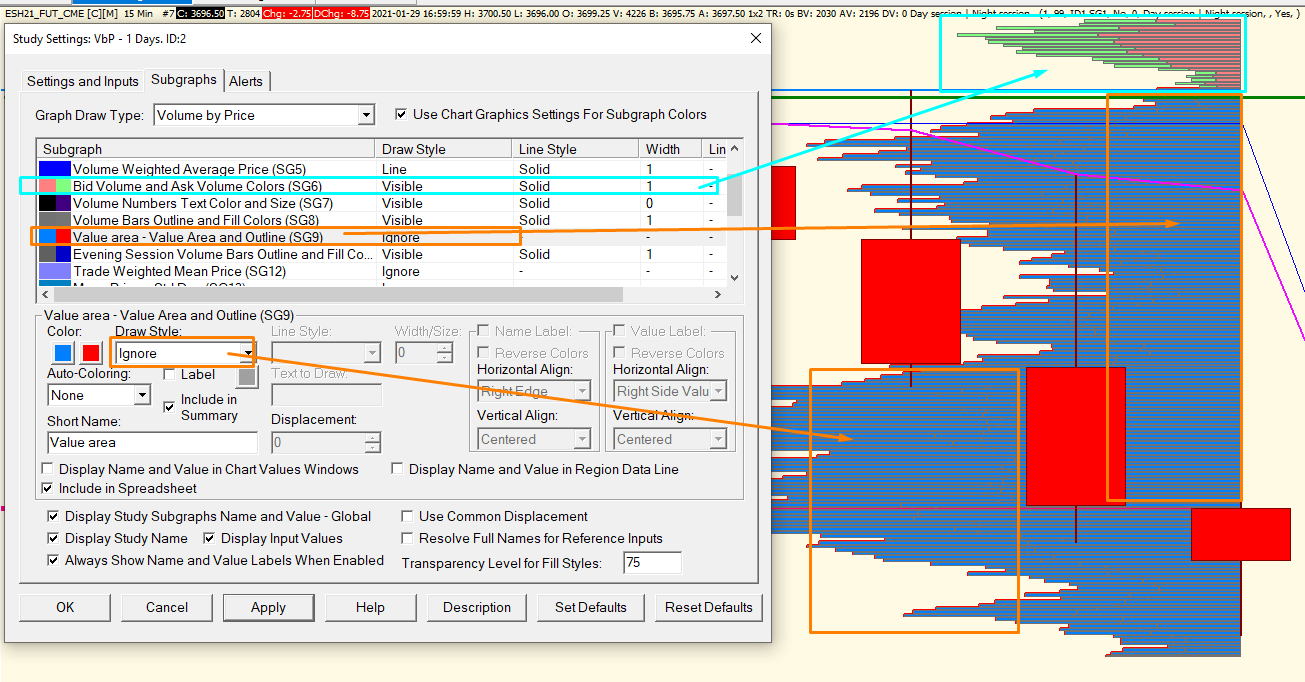Click the Line Style column header
The height and width of the screenshot is (682, 1305).
pos(575,149)
